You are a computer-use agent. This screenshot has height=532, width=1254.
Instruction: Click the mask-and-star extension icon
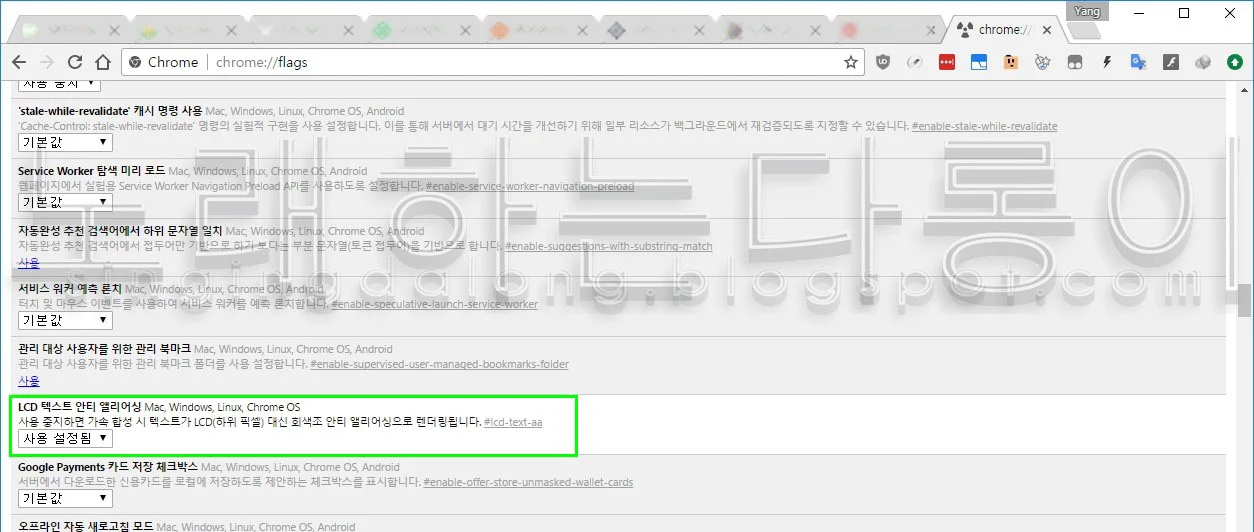(1042, 62)
